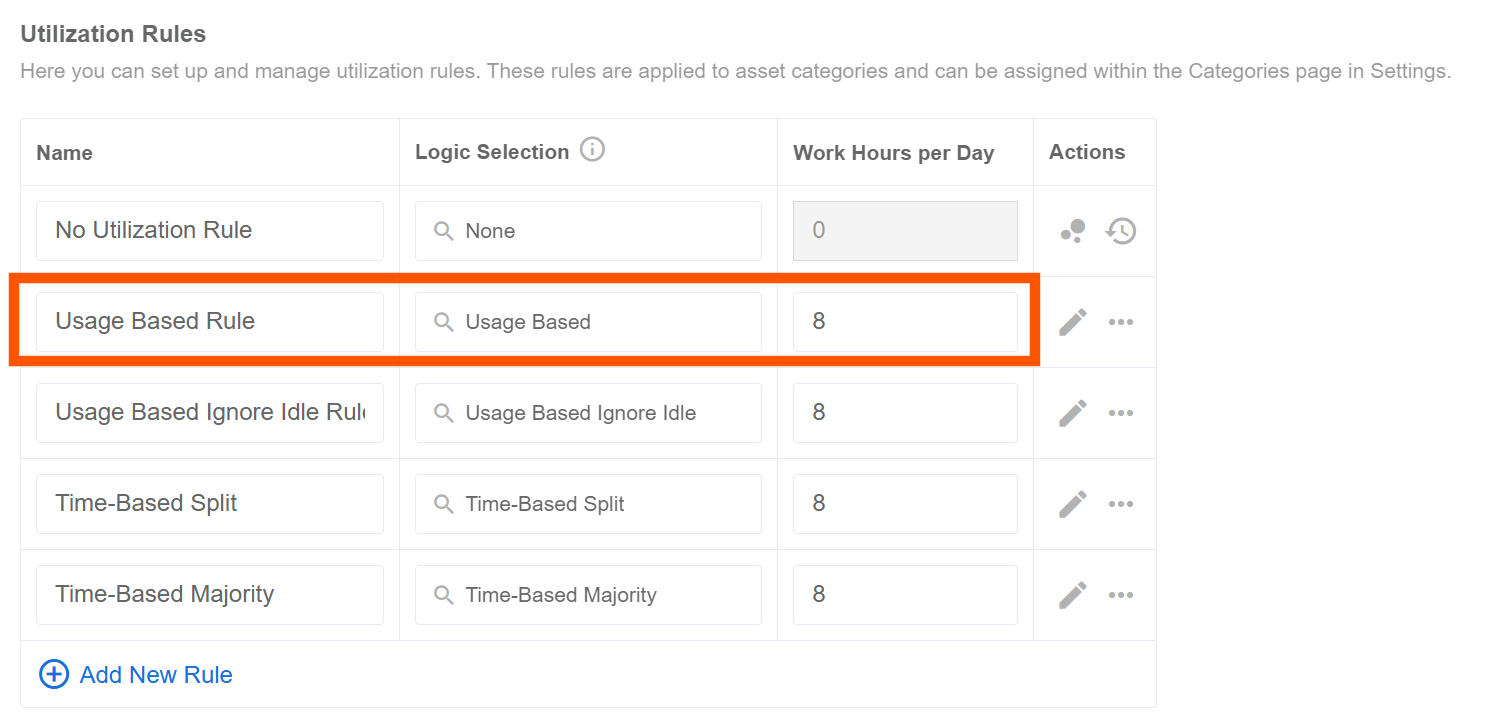Screen dimensions: 1489x723
Task: Click the Usage Based Rule name field
Action: click(210, 322)
